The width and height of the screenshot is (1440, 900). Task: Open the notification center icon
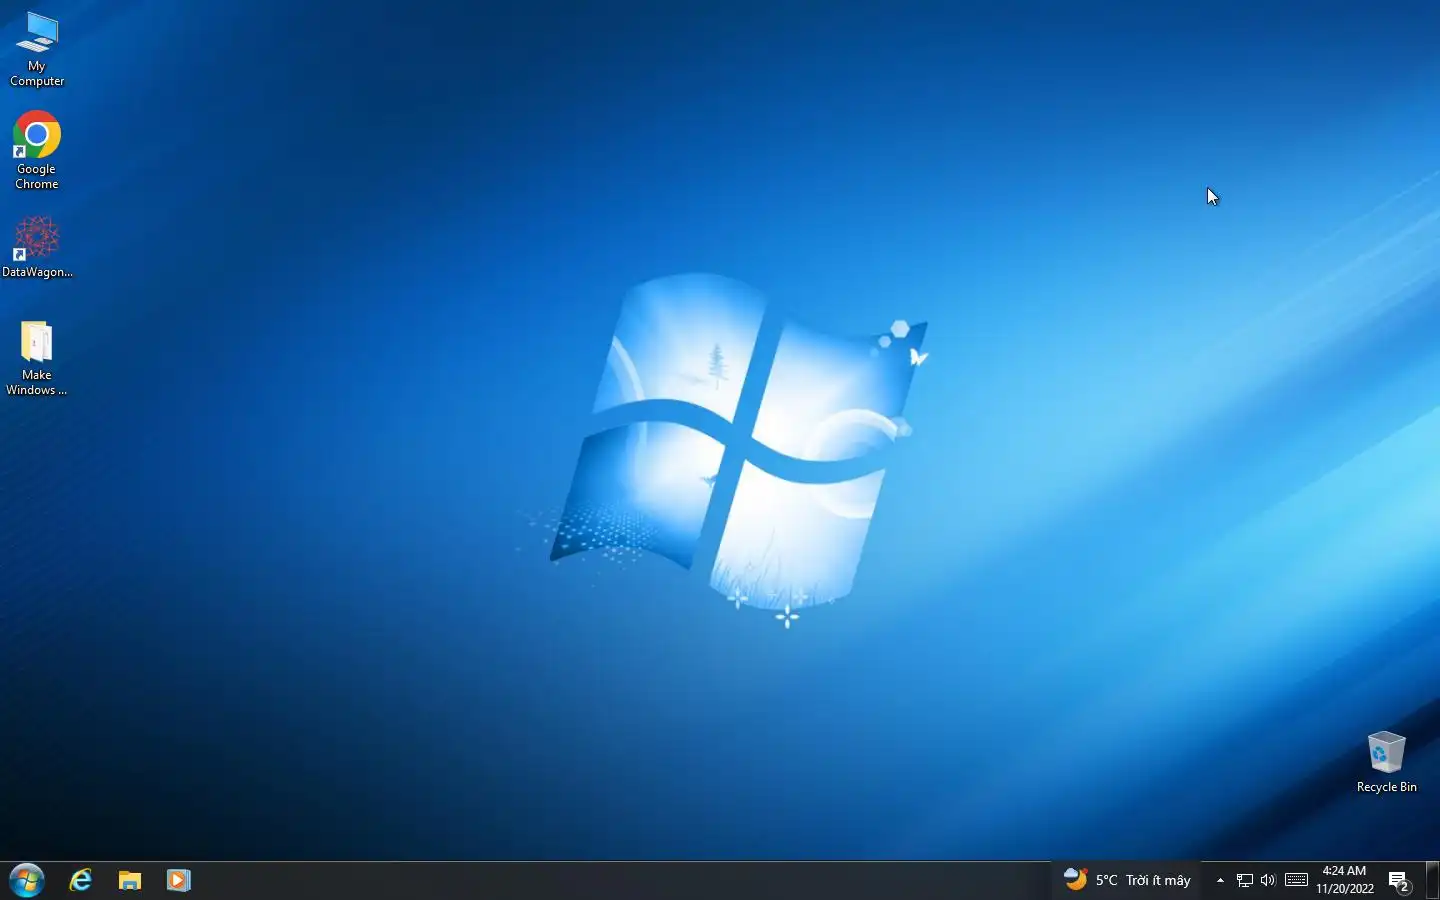(1399, 881)
